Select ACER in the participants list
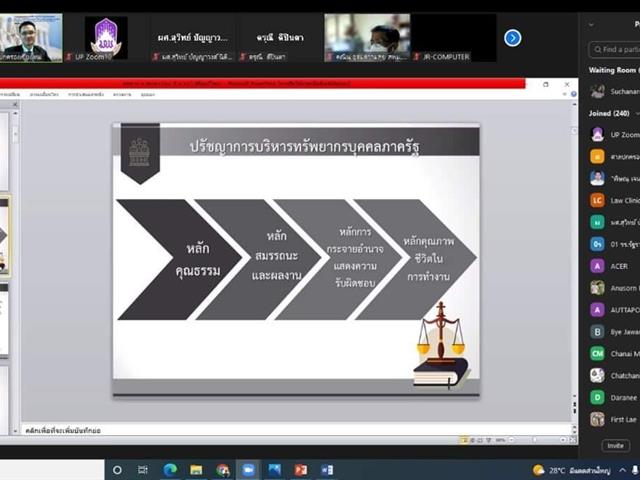640x480 pixels. [x=614, y=266]
